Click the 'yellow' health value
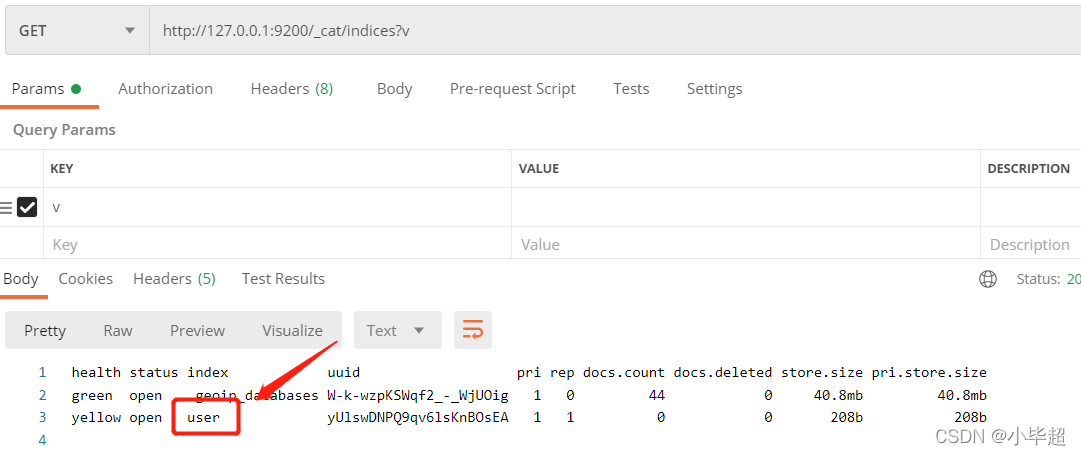This screenshot has height=455, width=1081. coord(96,417)
